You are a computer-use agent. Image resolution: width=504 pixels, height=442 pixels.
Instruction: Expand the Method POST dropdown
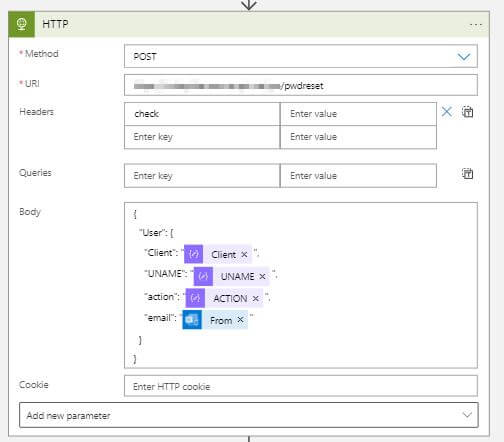click(464, 57)
